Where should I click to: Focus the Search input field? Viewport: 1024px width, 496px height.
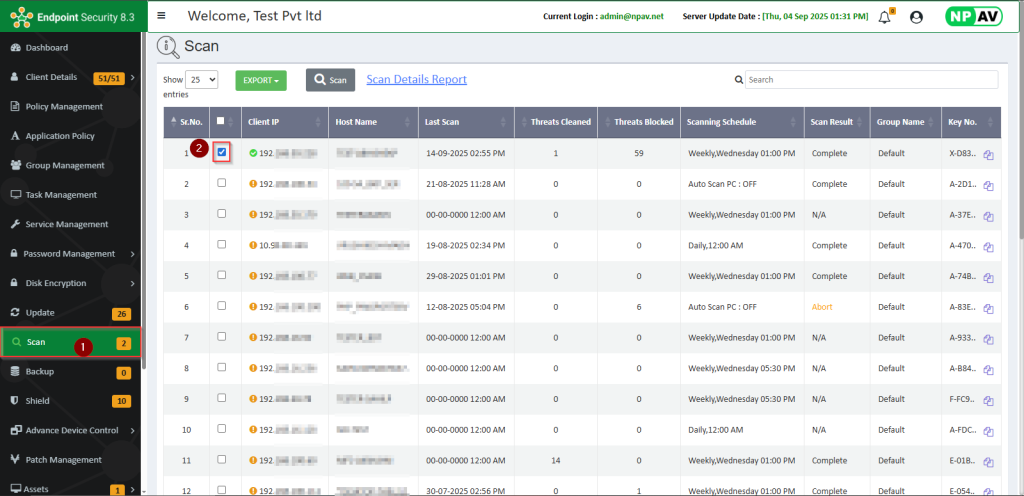870,80
